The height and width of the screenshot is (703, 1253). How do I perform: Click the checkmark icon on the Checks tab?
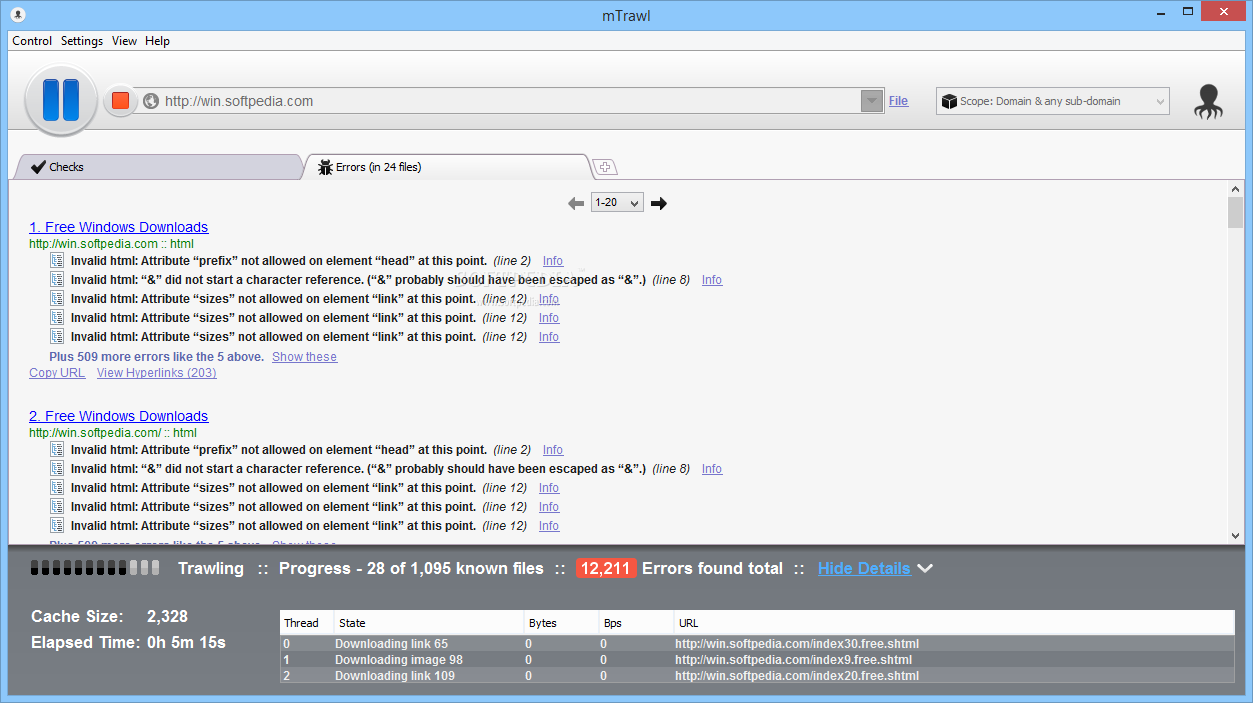pyautogui.click(x=38, y=167)
